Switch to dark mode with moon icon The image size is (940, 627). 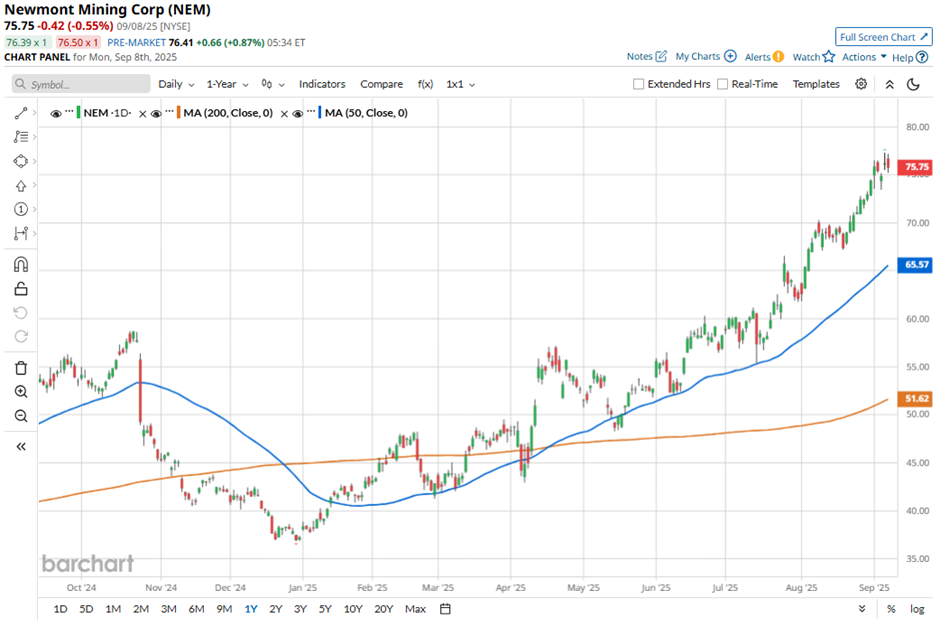click(x=913, y=84)
